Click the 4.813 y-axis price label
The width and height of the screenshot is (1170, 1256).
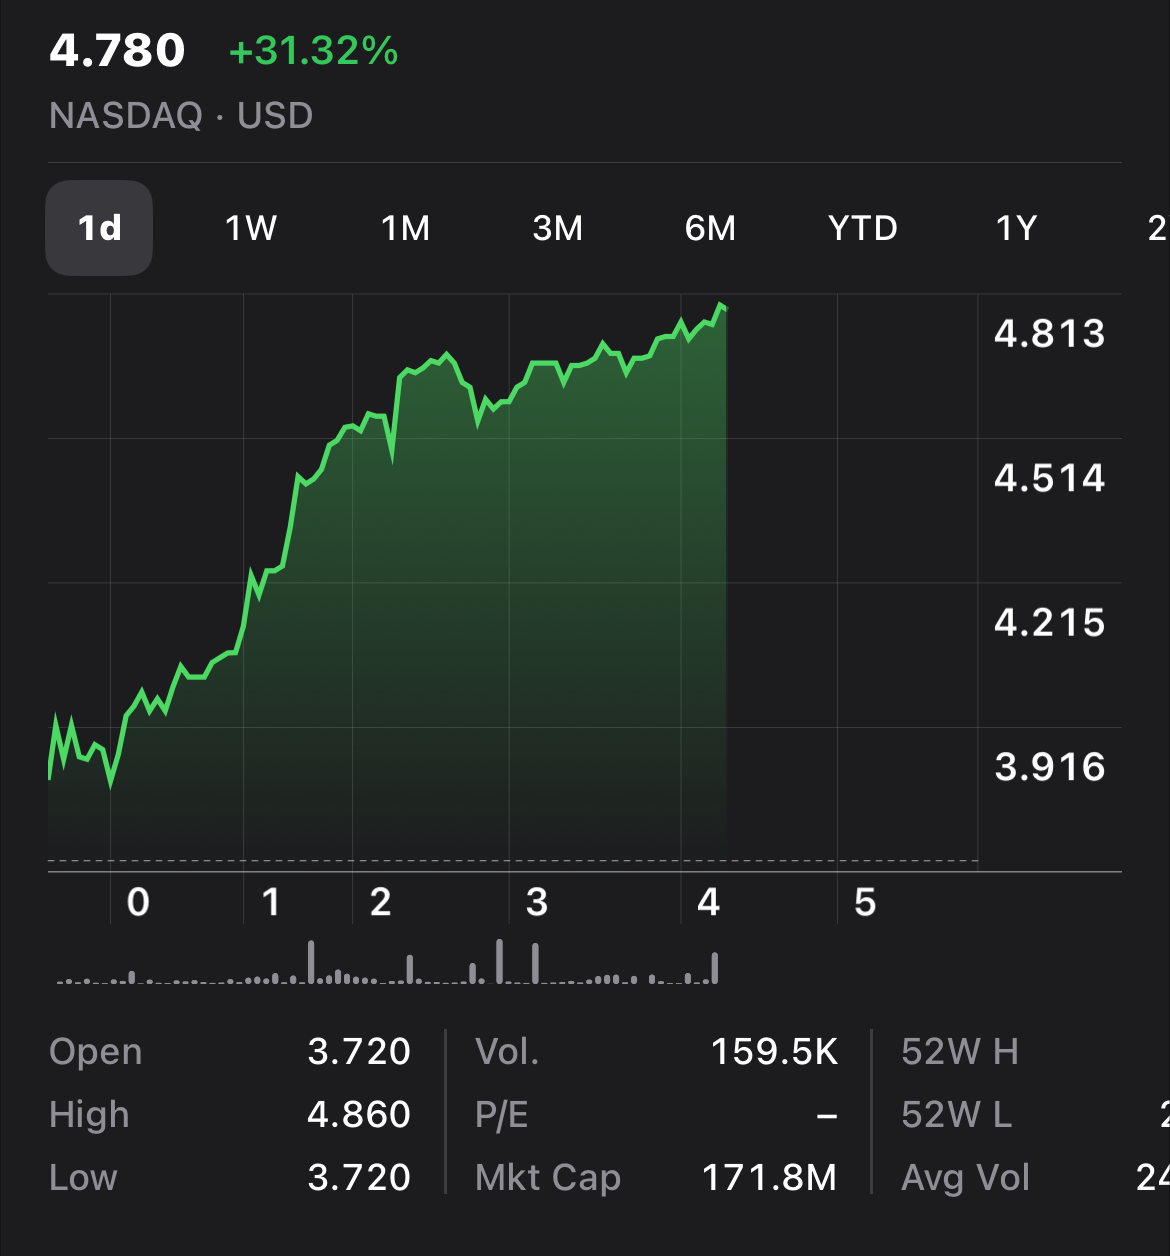(x=1049, y=333)
